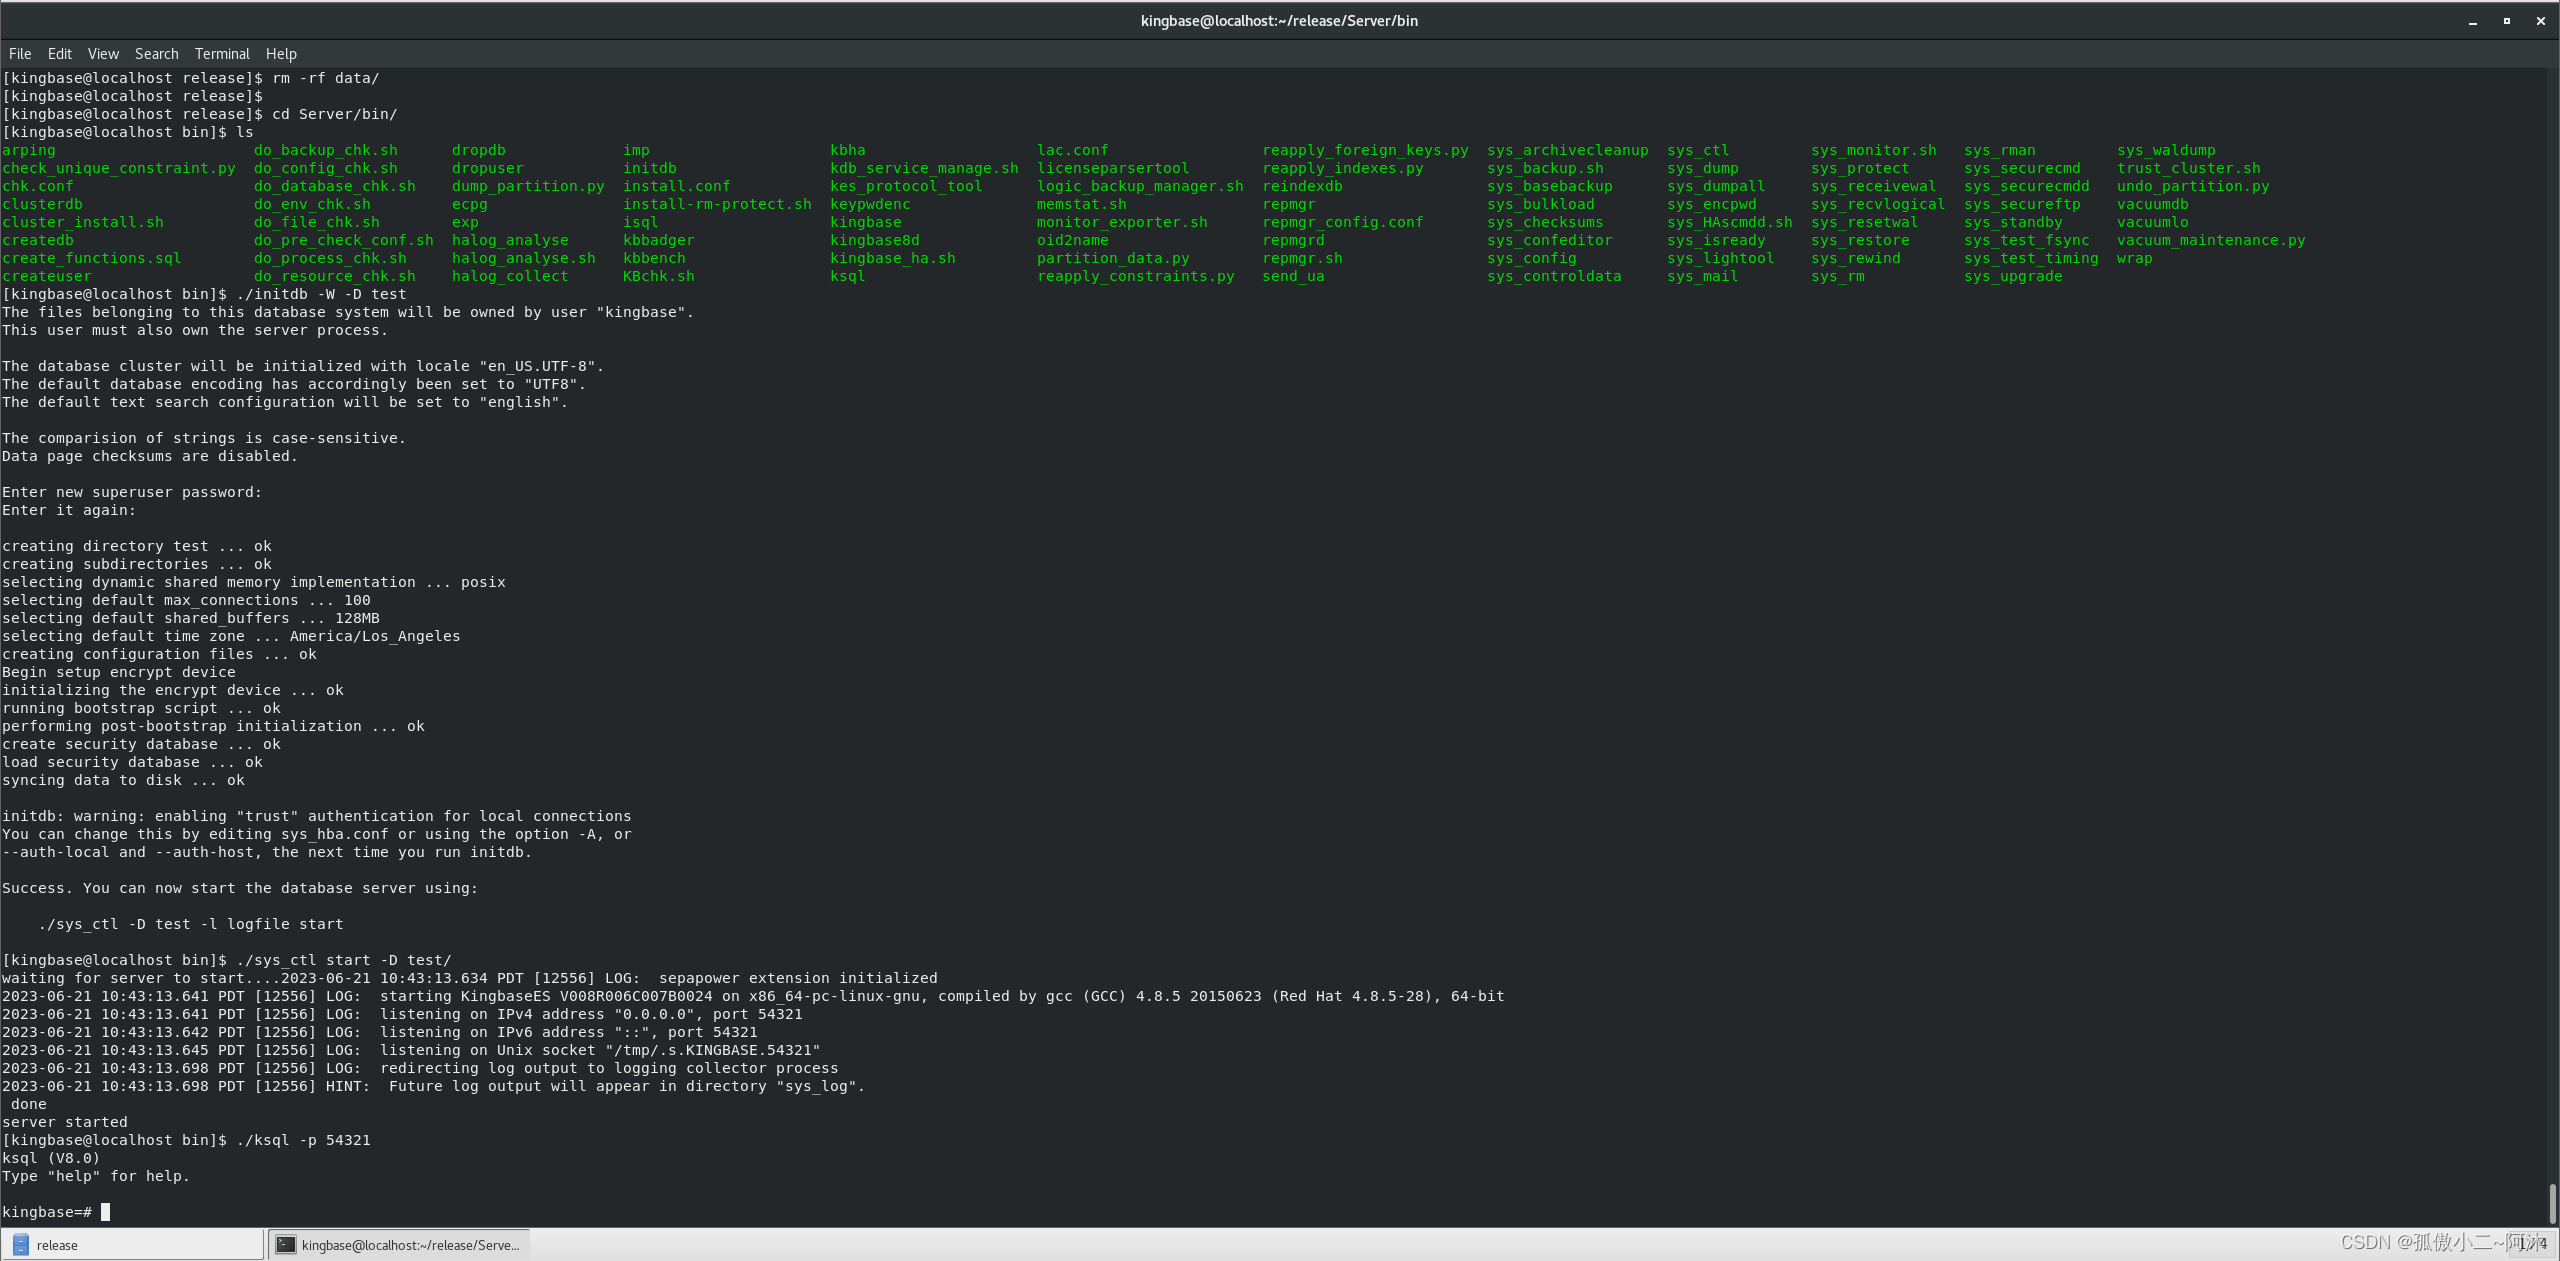The height and width of the screenshot is (1261, 2560).
Task: Click Edit menu in menu bar
Action: click(59, 52)
